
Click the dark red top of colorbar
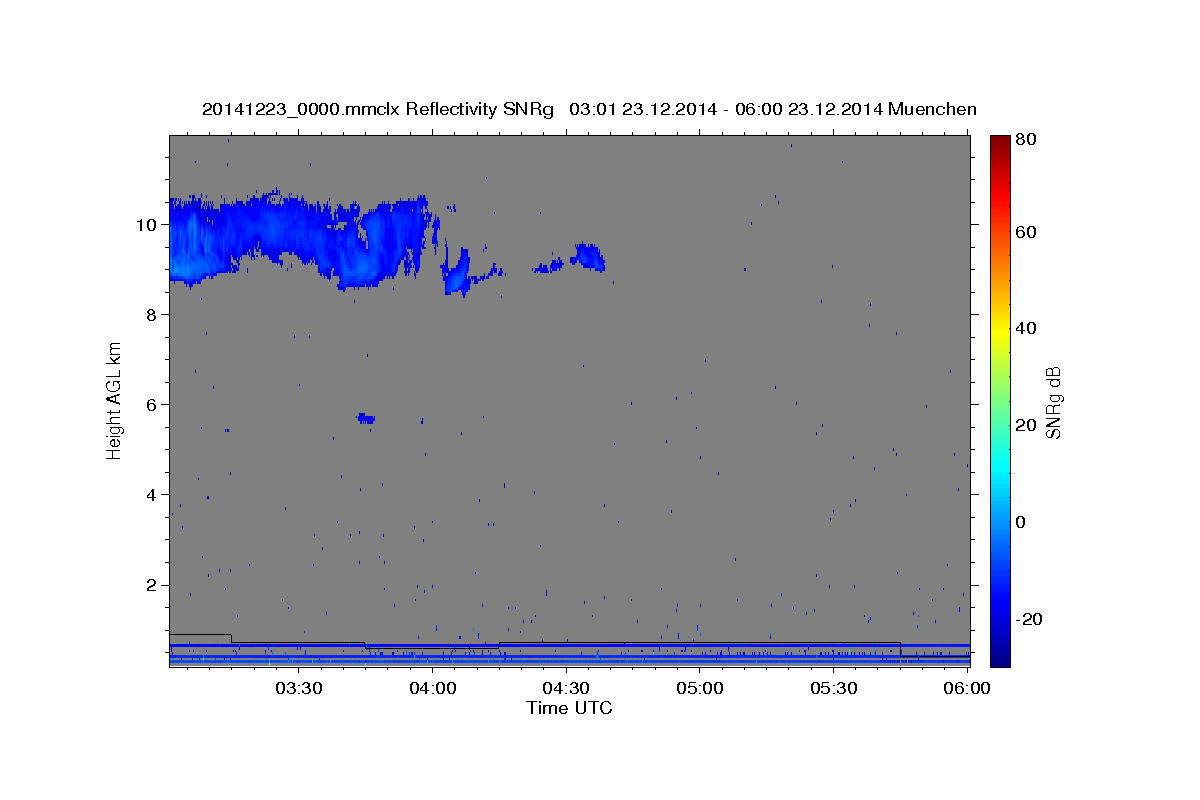(1000, 143)
